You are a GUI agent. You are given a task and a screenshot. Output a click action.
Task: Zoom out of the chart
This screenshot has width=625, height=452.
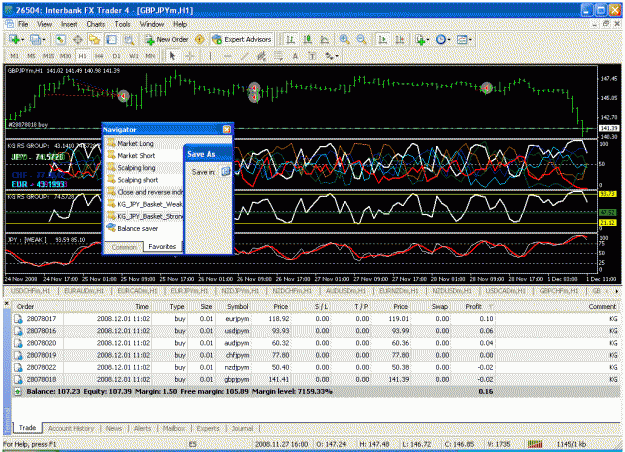[x=362, y=39]
